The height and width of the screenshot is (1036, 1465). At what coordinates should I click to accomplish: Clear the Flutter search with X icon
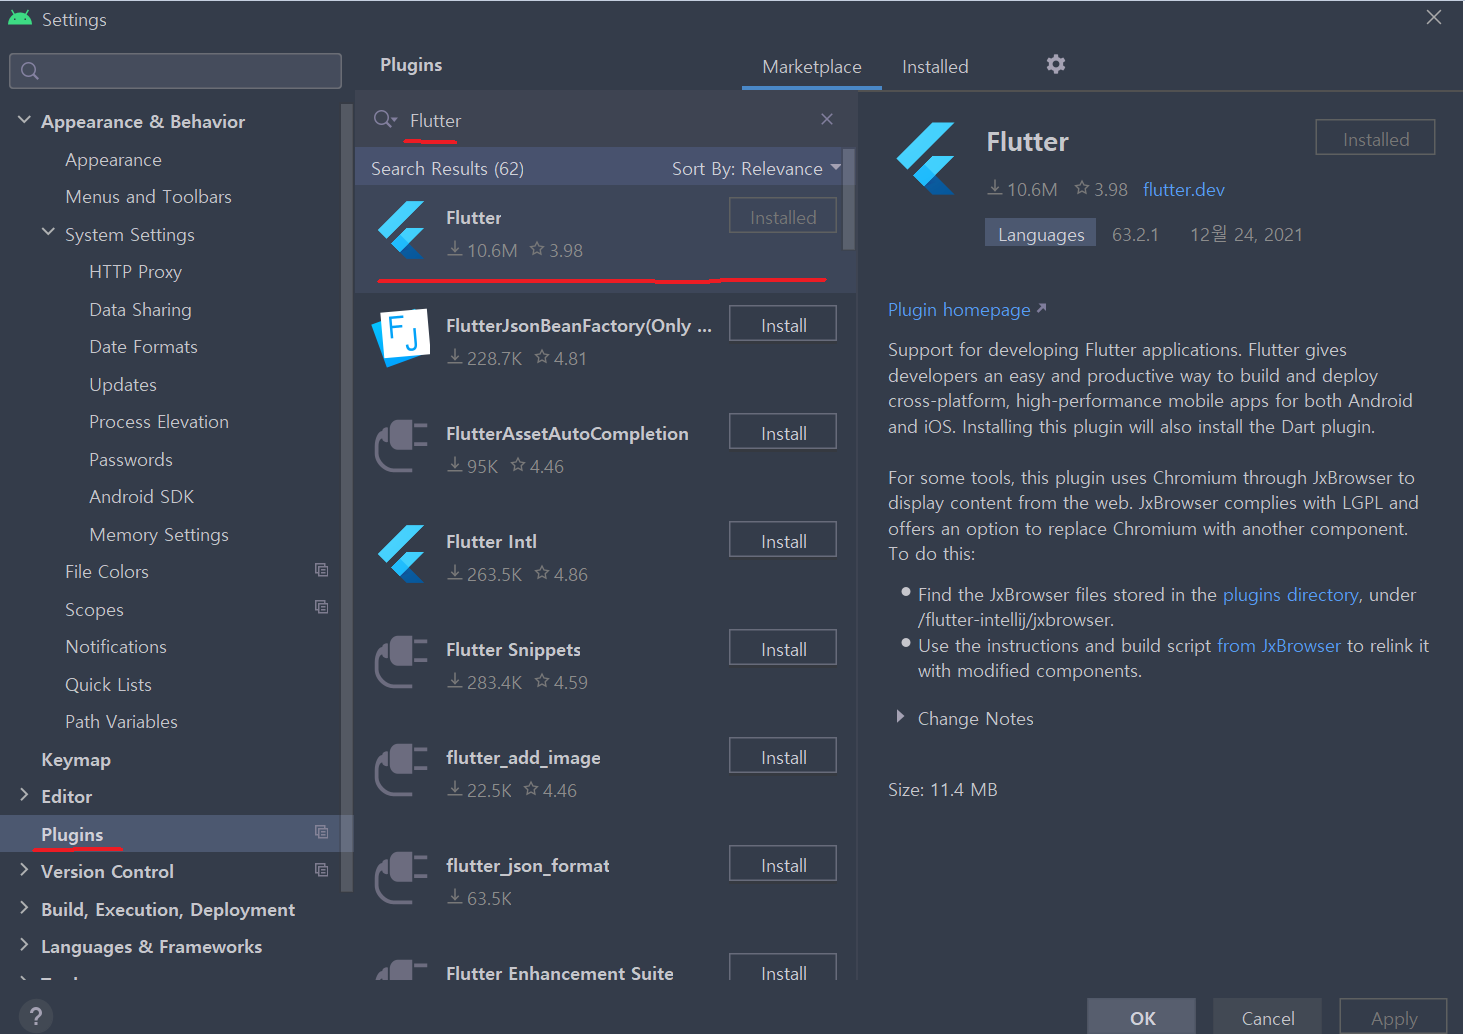tap(827, 119)
